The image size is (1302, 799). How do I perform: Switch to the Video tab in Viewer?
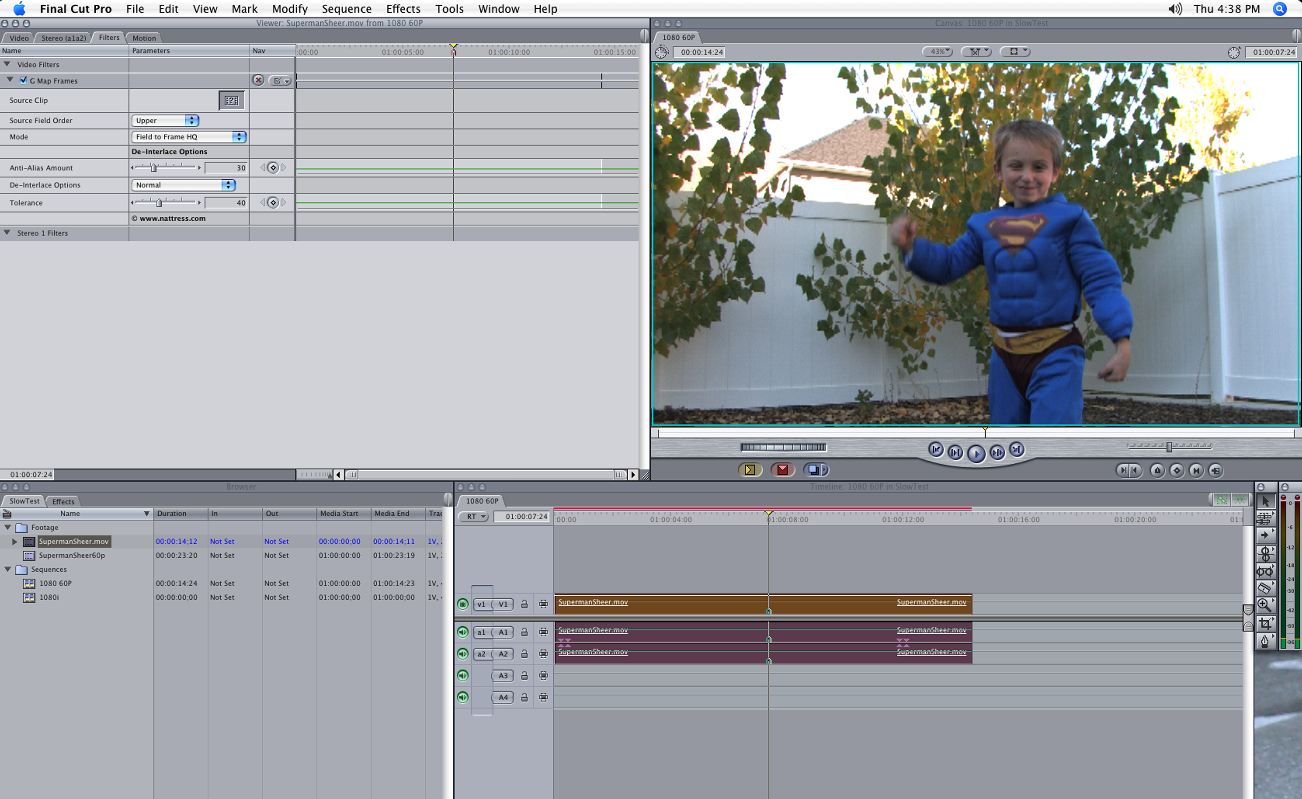click(x=19, y=38)
